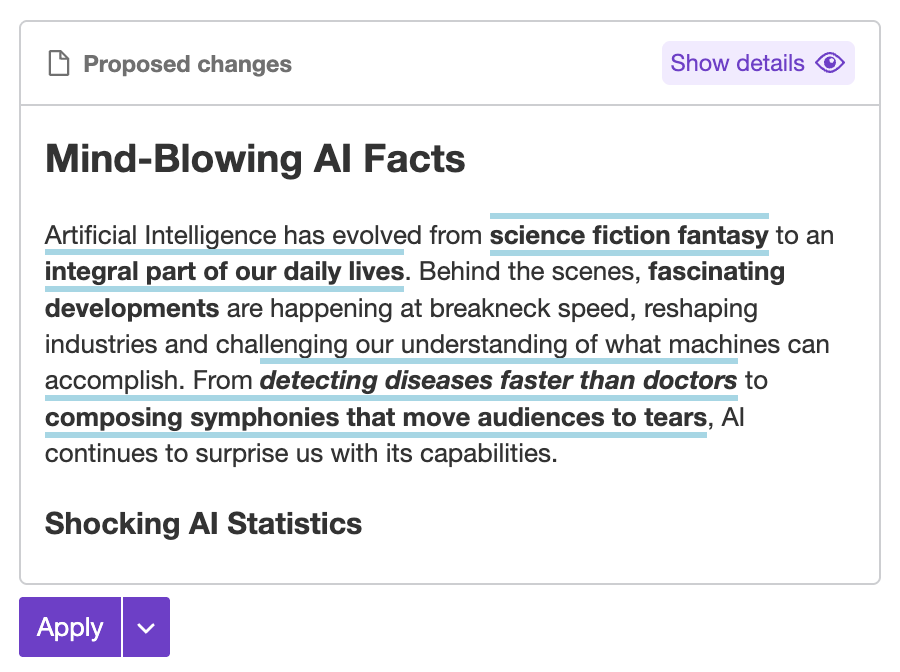Image resolution: width=900 pixels, height=672 pixels.
Task: Click the Mind-Blowing AI Facts heading
Action: (255, 159)
